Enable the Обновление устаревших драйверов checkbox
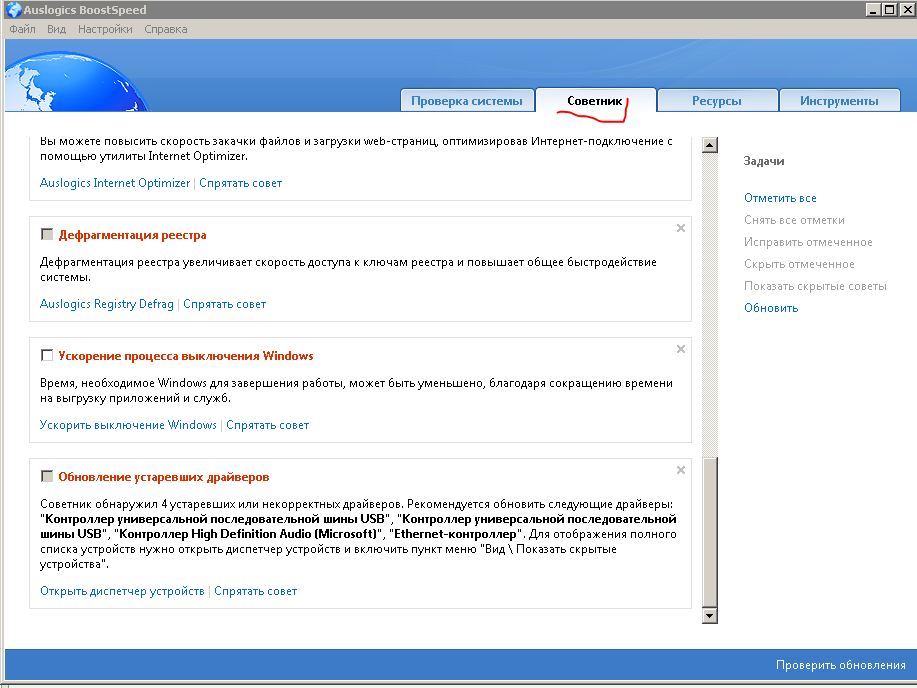 coord(47,477)
